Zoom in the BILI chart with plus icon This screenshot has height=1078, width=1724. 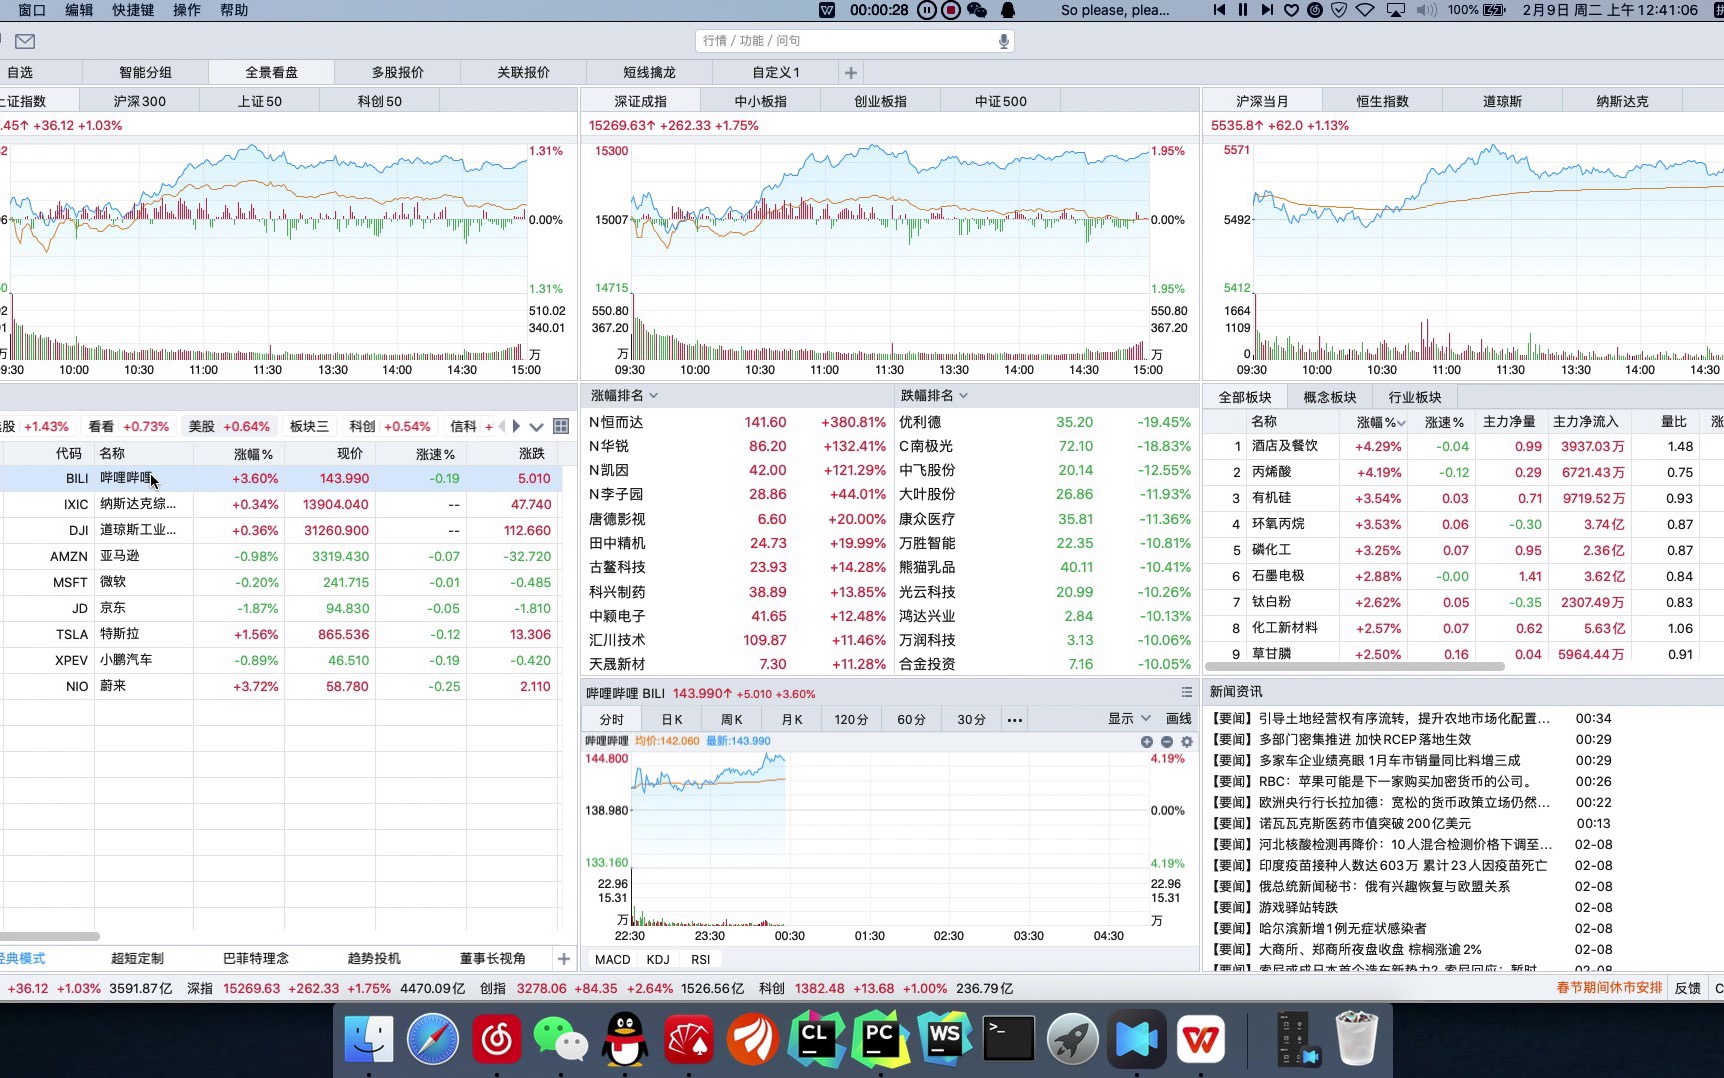[x=1146, y=741]
